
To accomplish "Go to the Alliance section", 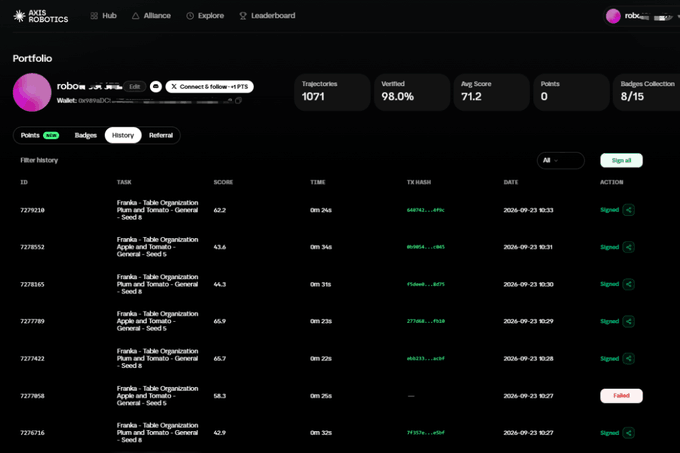I will pos(151,16).
